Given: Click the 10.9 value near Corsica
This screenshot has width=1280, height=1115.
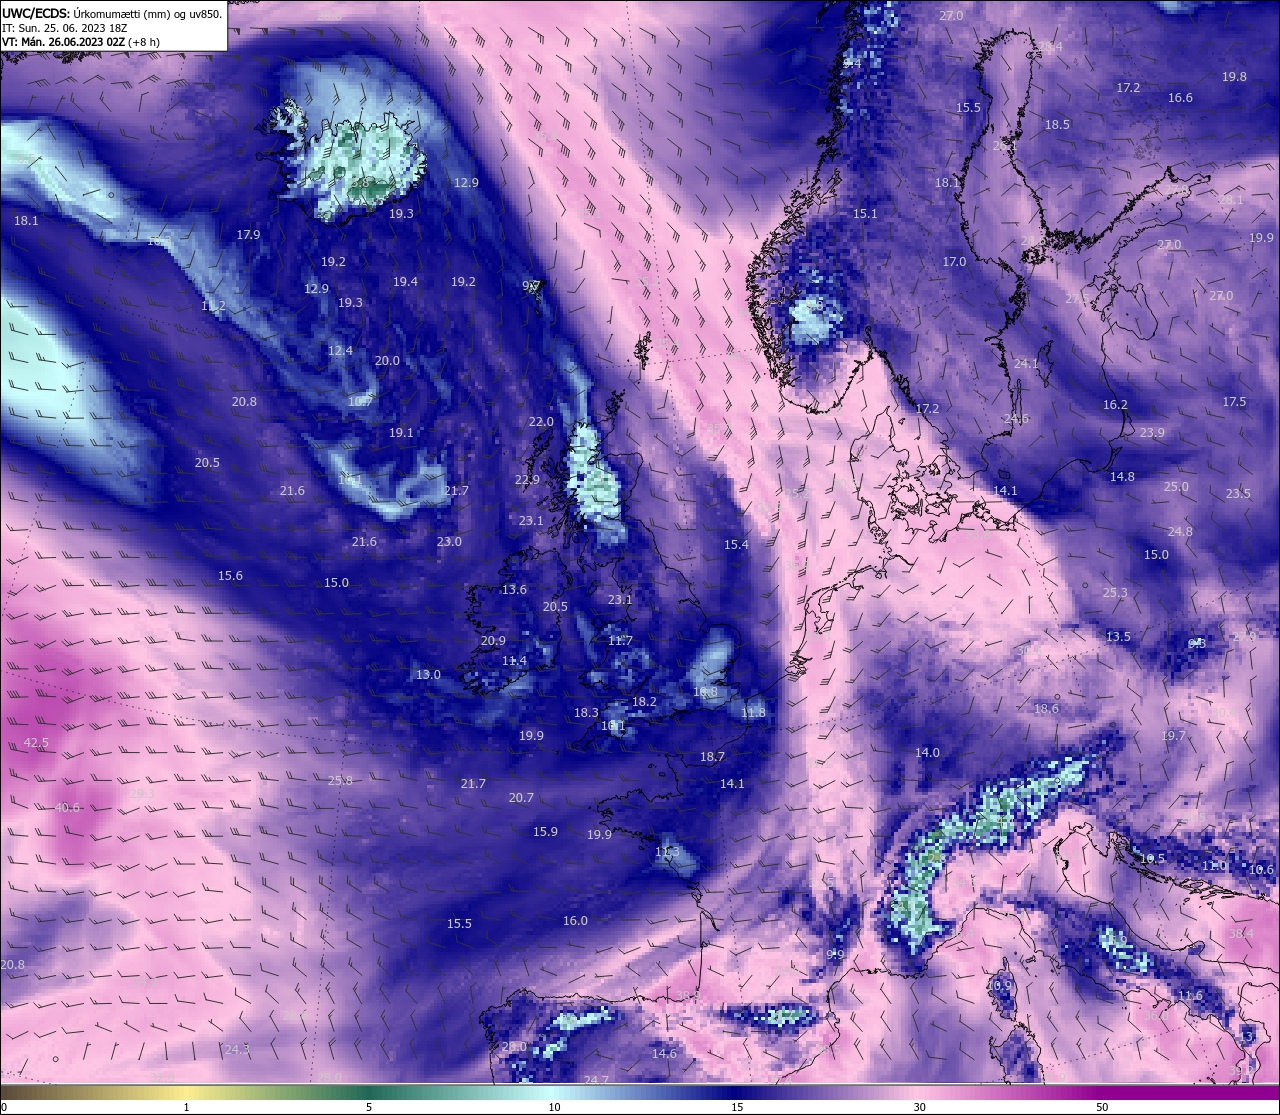Looking at the screenshot, I should (999, 986).
